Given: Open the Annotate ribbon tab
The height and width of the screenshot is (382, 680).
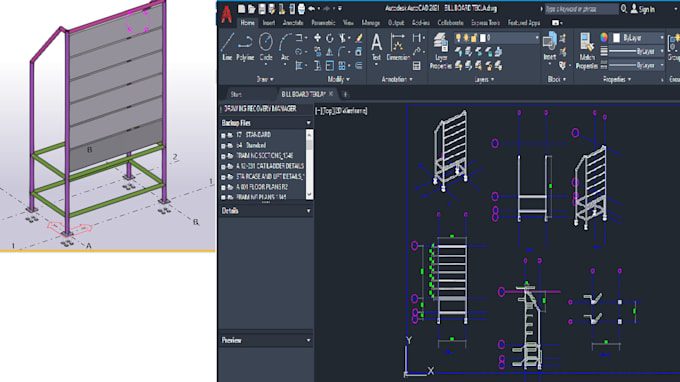Looking at the screenshot, I should [293, 23].
